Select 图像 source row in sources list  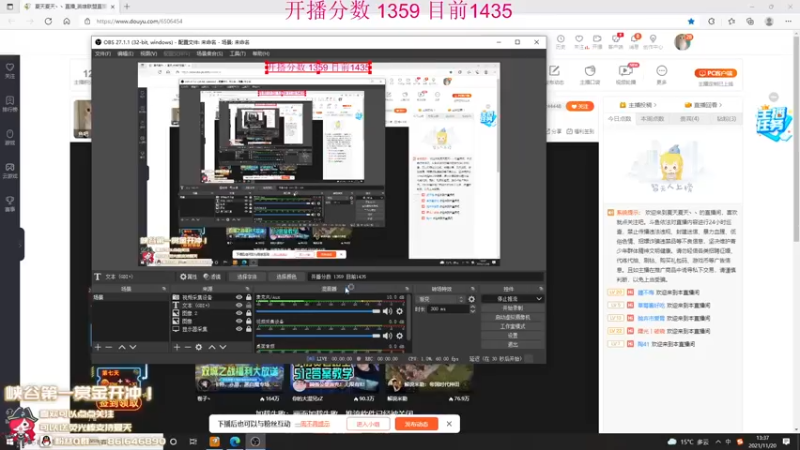pyautogui.click(x=212, y=321)
